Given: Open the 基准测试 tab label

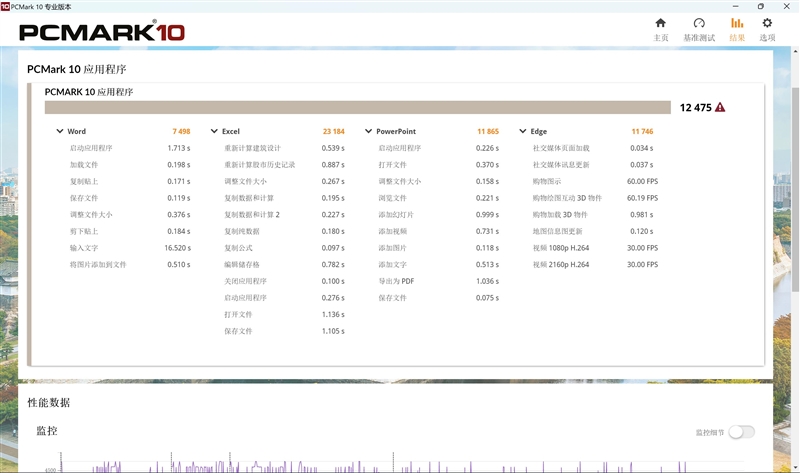Looking at the screenshot, I should pos(699,38).
